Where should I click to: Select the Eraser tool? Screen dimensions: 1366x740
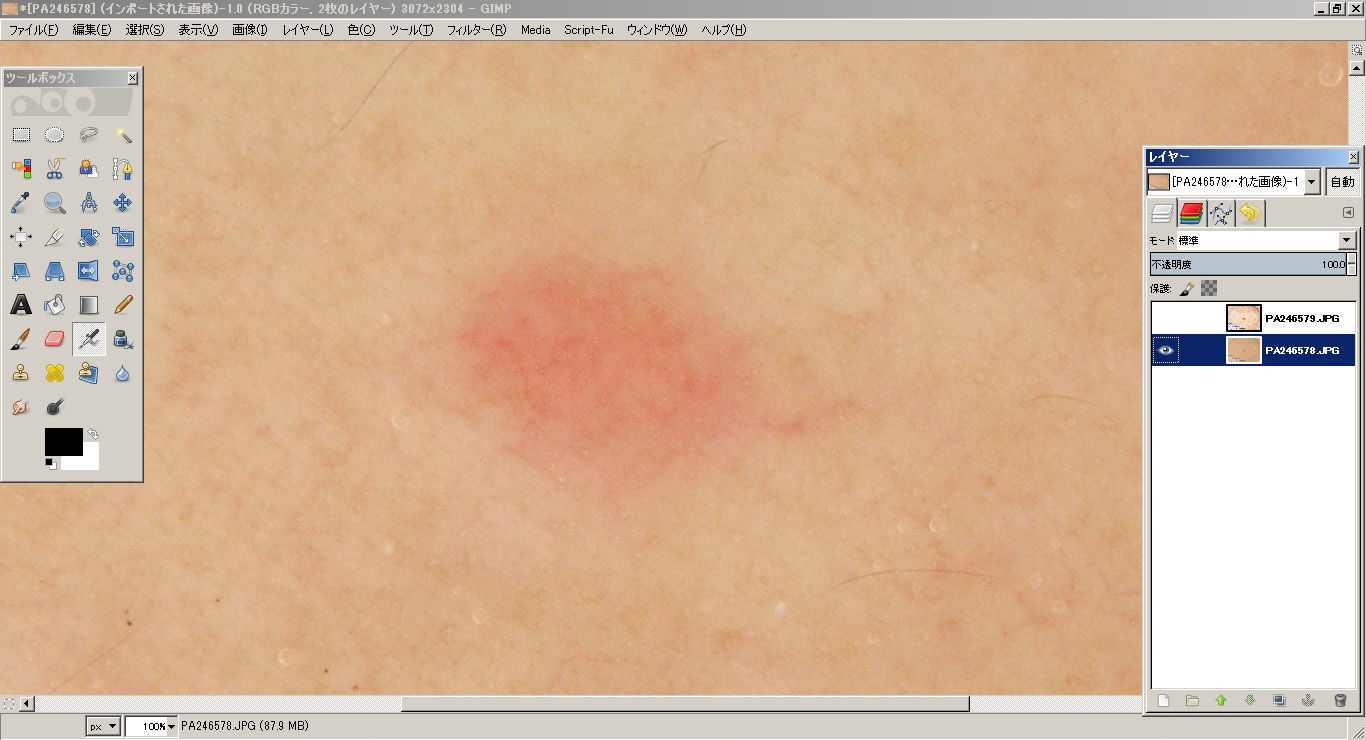point(55,339)
